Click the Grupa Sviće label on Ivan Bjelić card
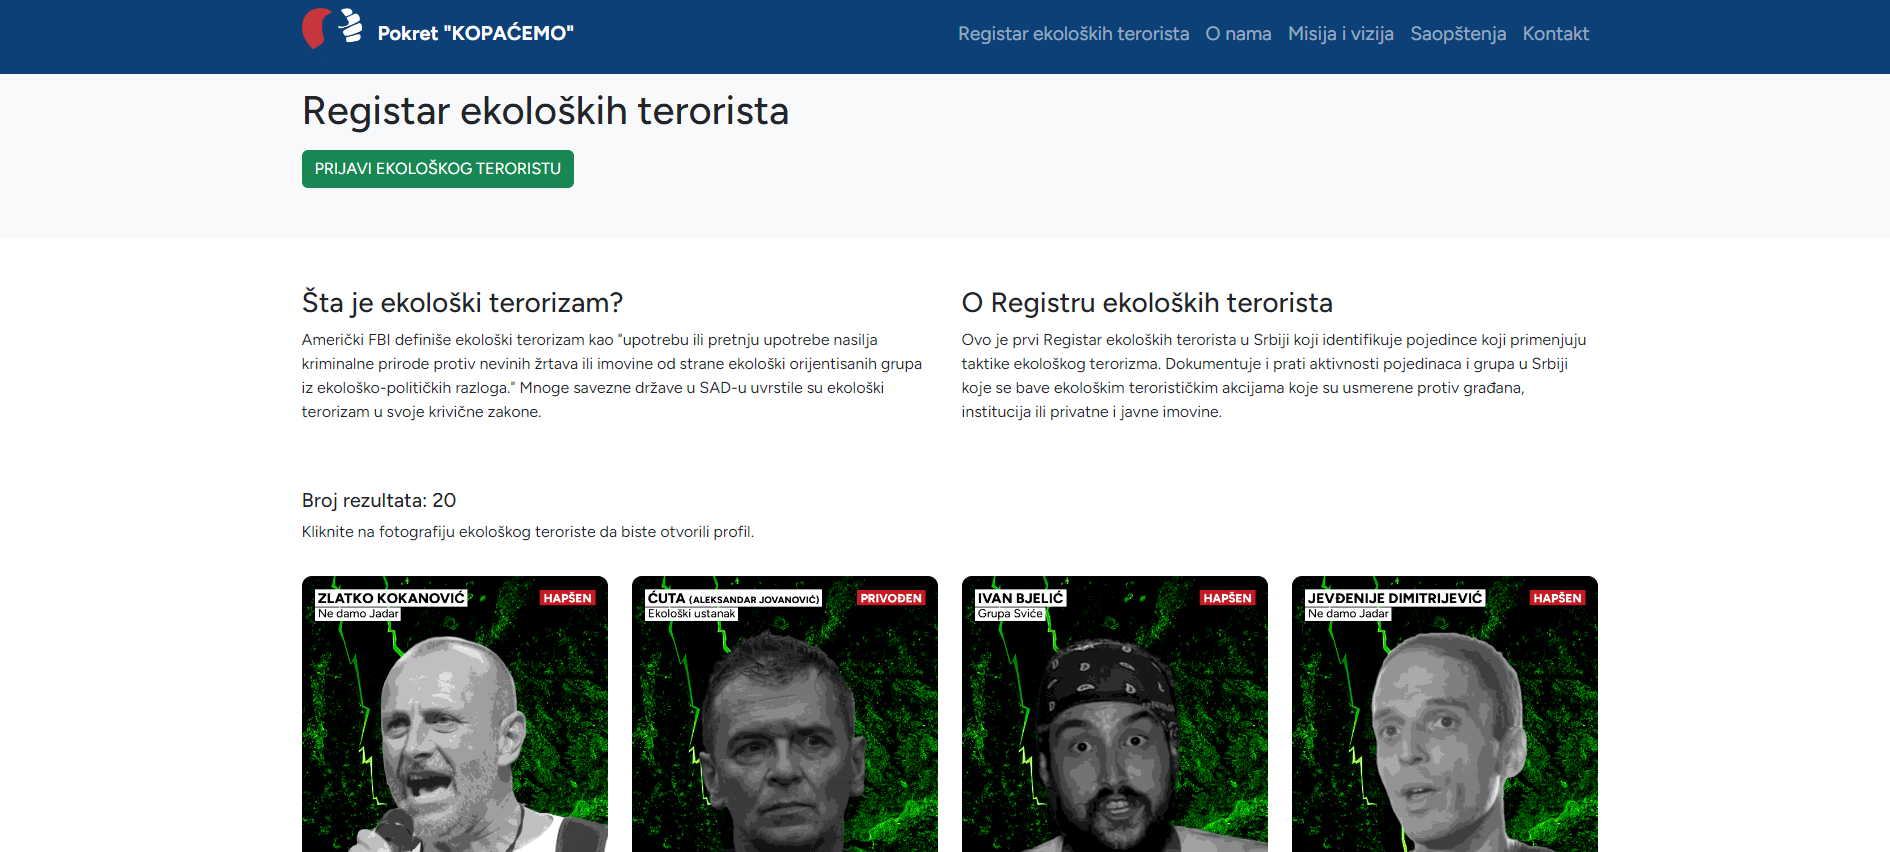This screenshot has height=852, width=1890. click(1010, 614)
